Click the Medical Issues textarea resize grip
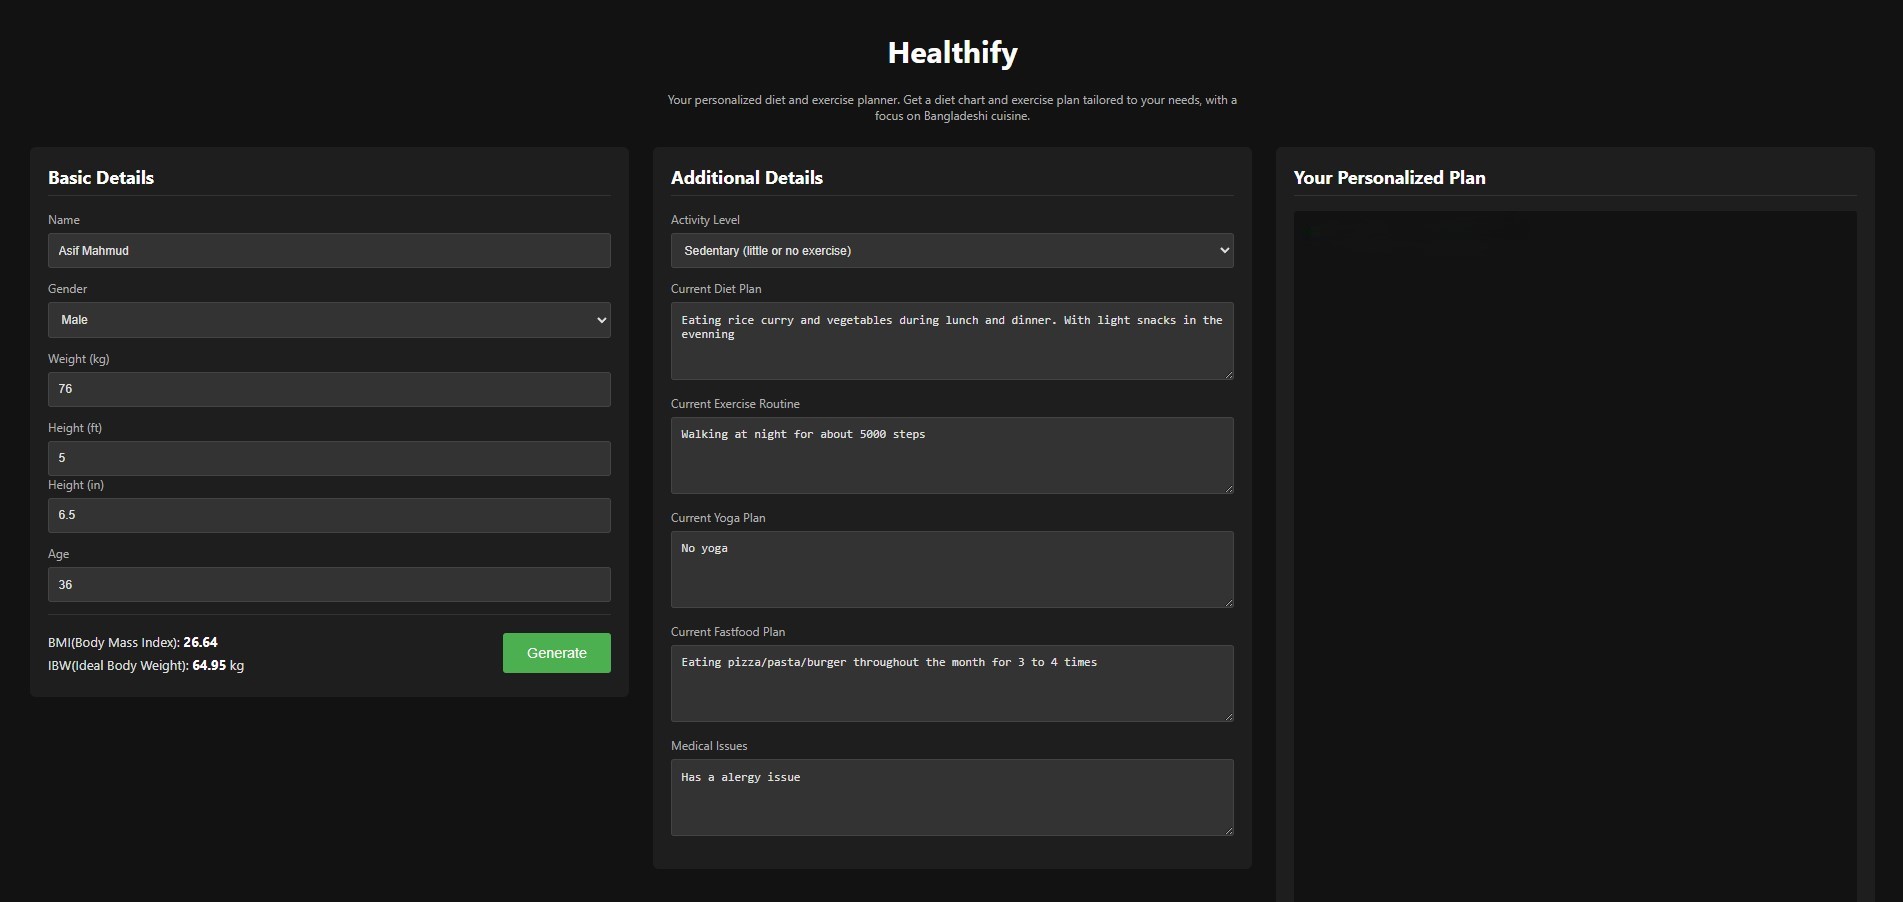The image size is (1903, 902). point(1228,830)
